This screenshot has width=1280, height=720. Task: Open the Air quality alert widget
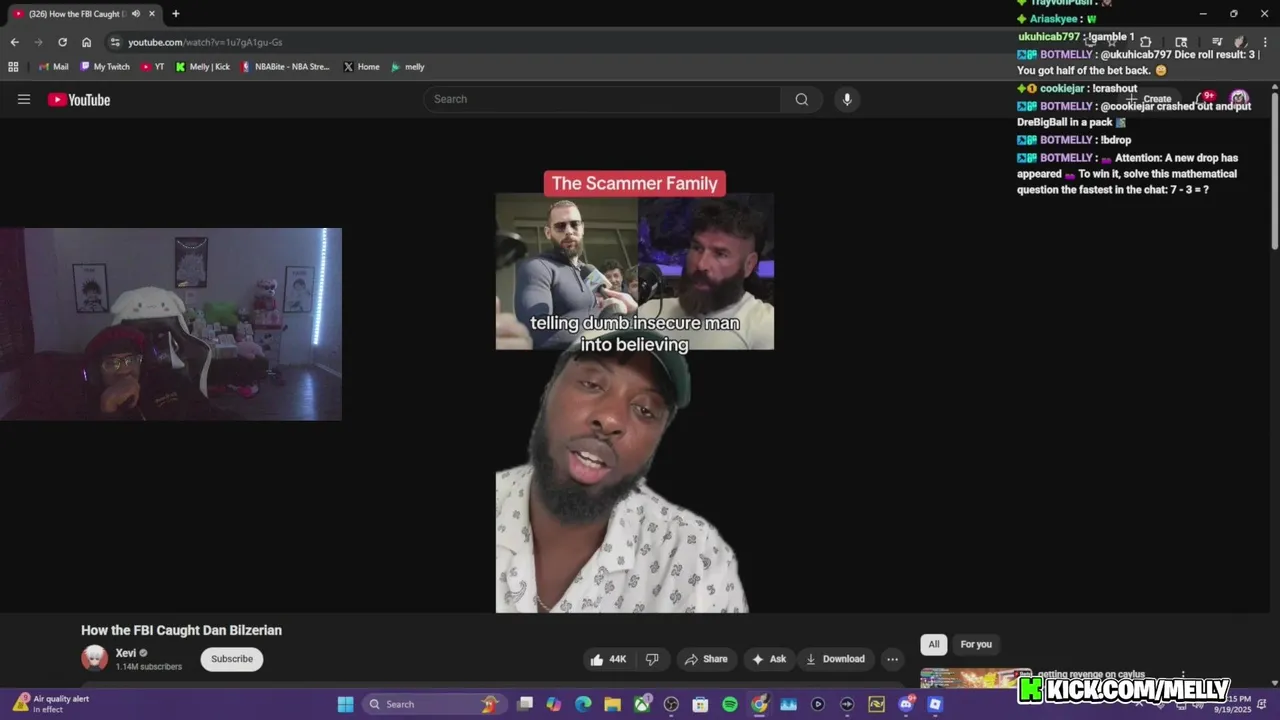pos(52,704)
